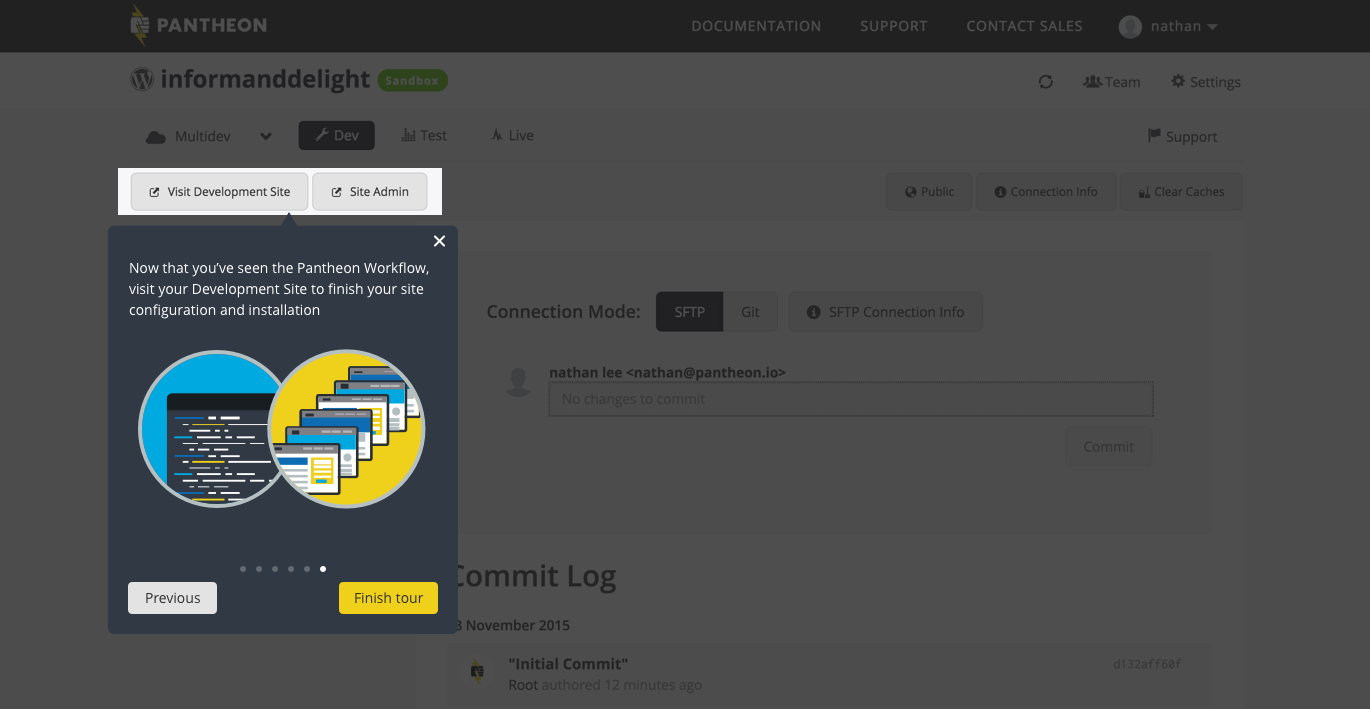Select the Dev environment tab
Viewport: 1370px width, 709px height.
[336, 136]
